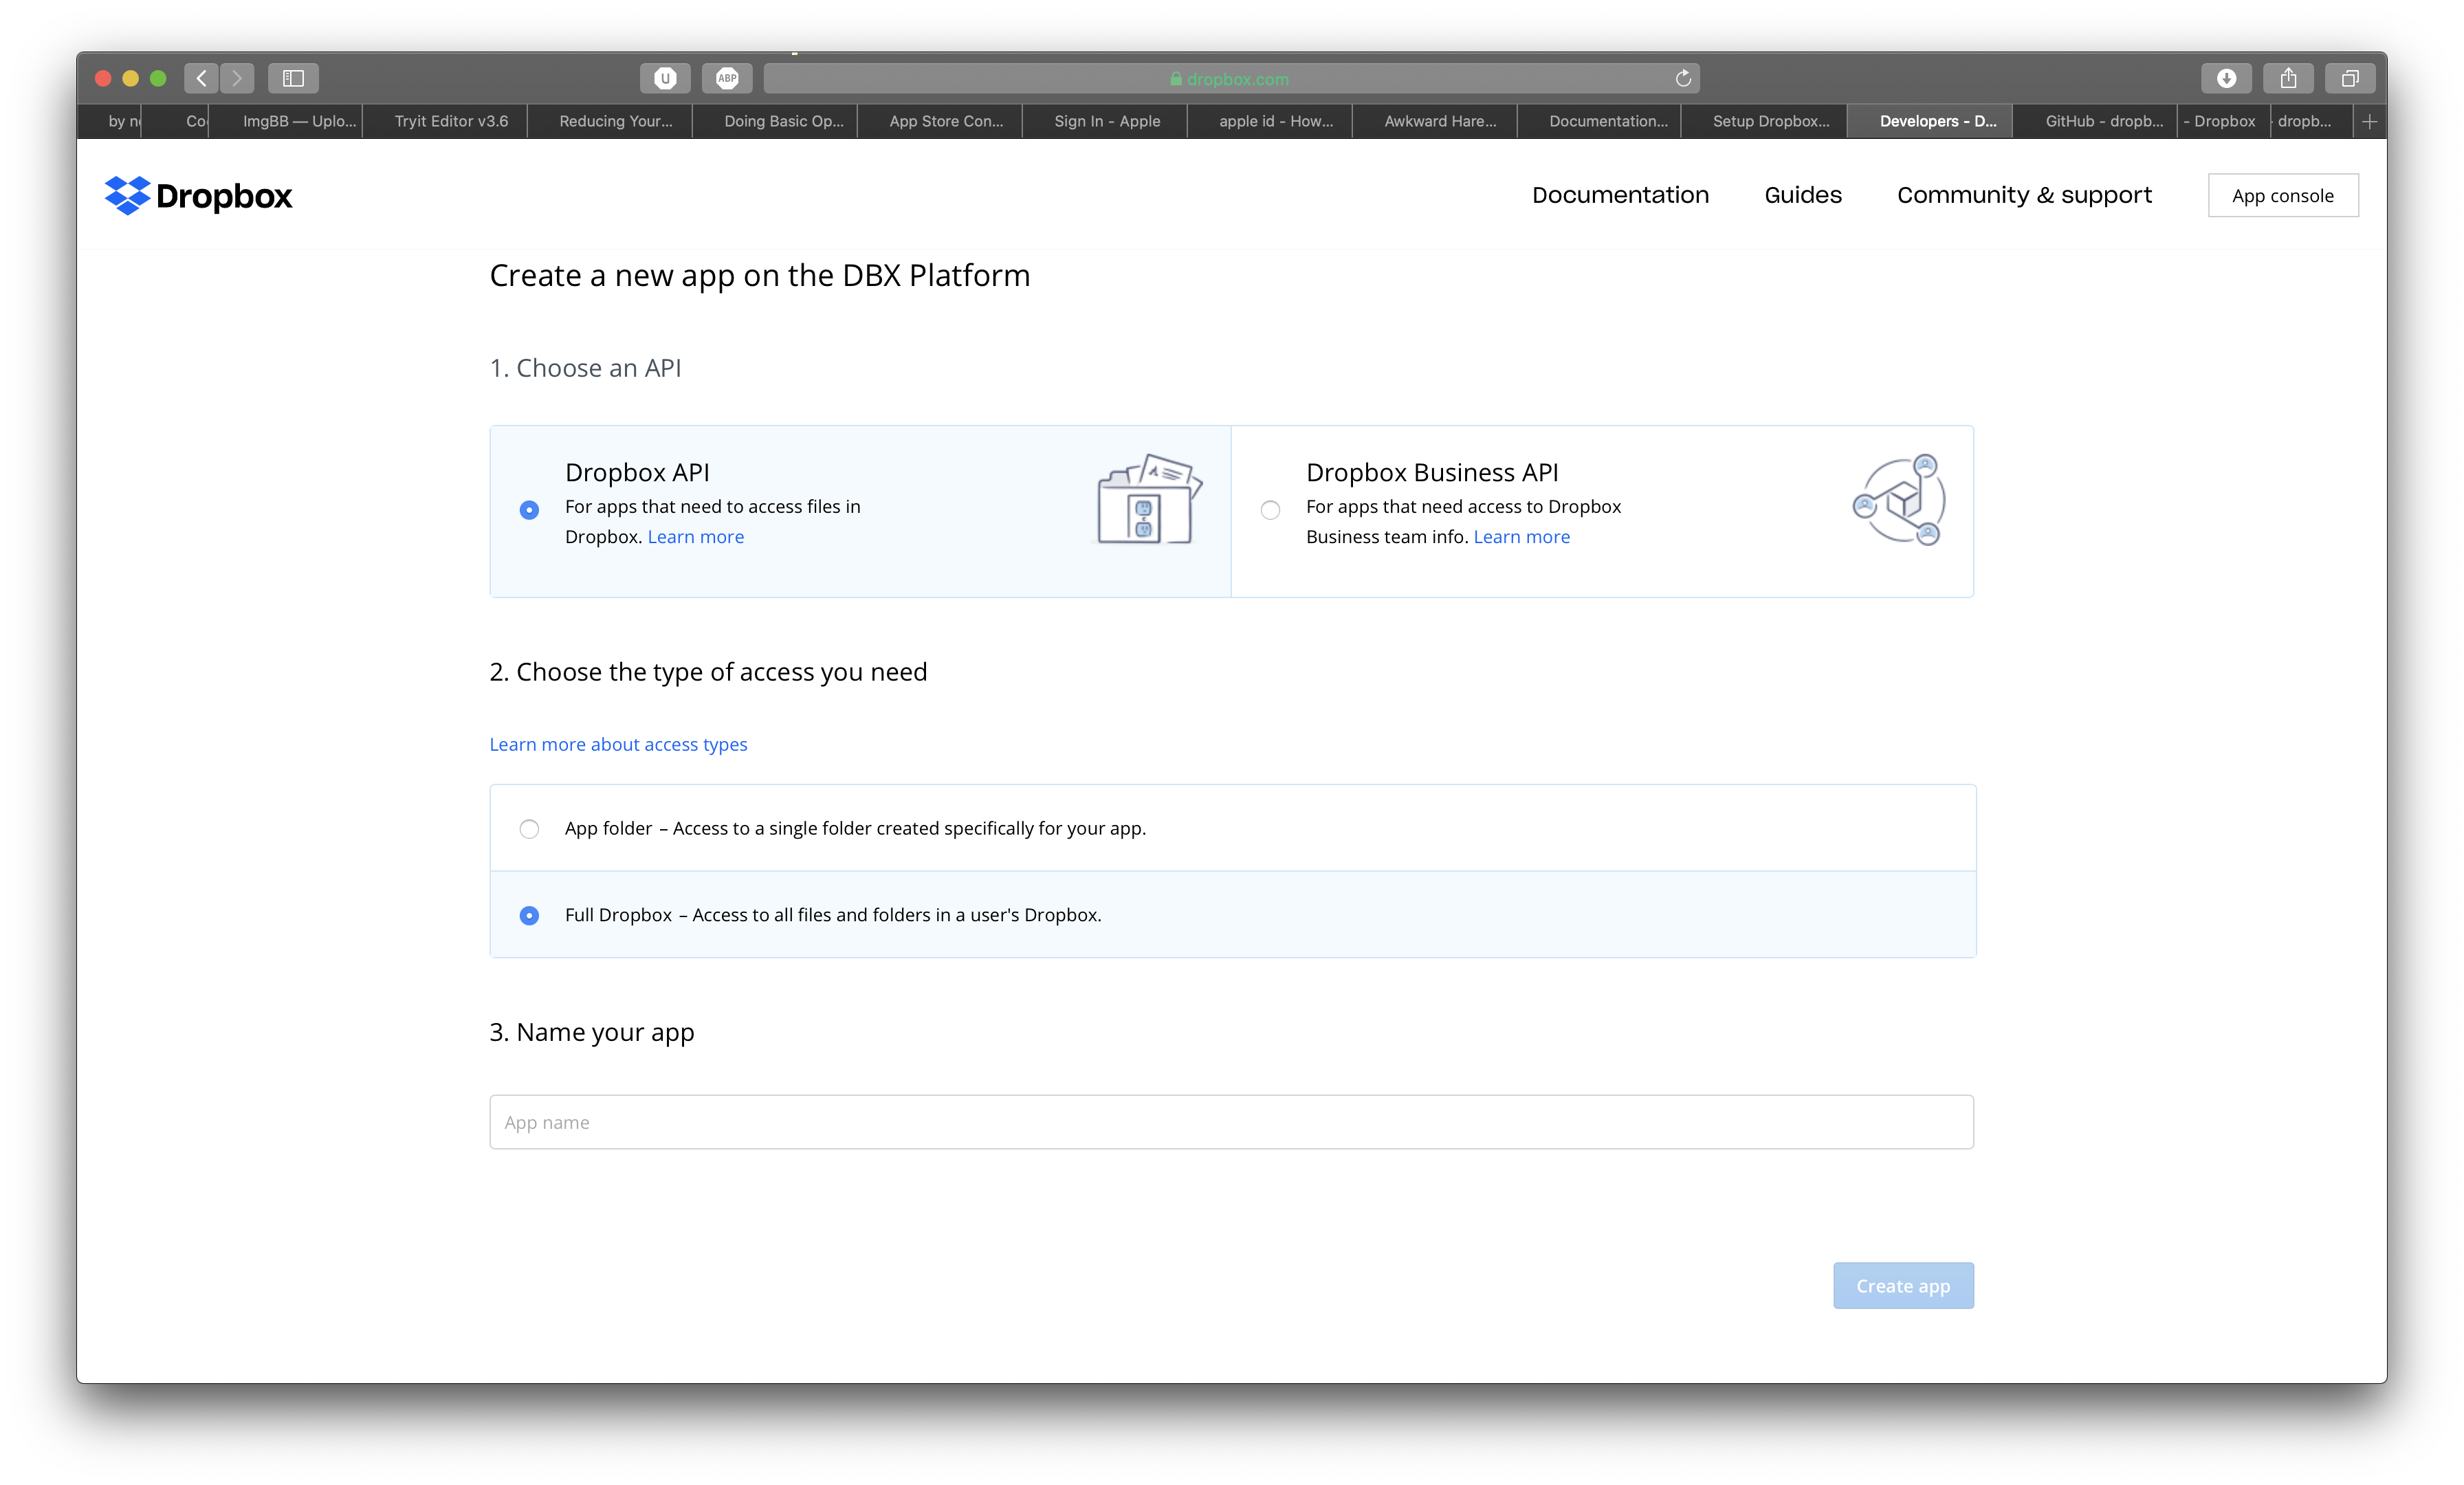Open the - Dropbox tab
2464x1485 pixels.
pos(2224,121)
